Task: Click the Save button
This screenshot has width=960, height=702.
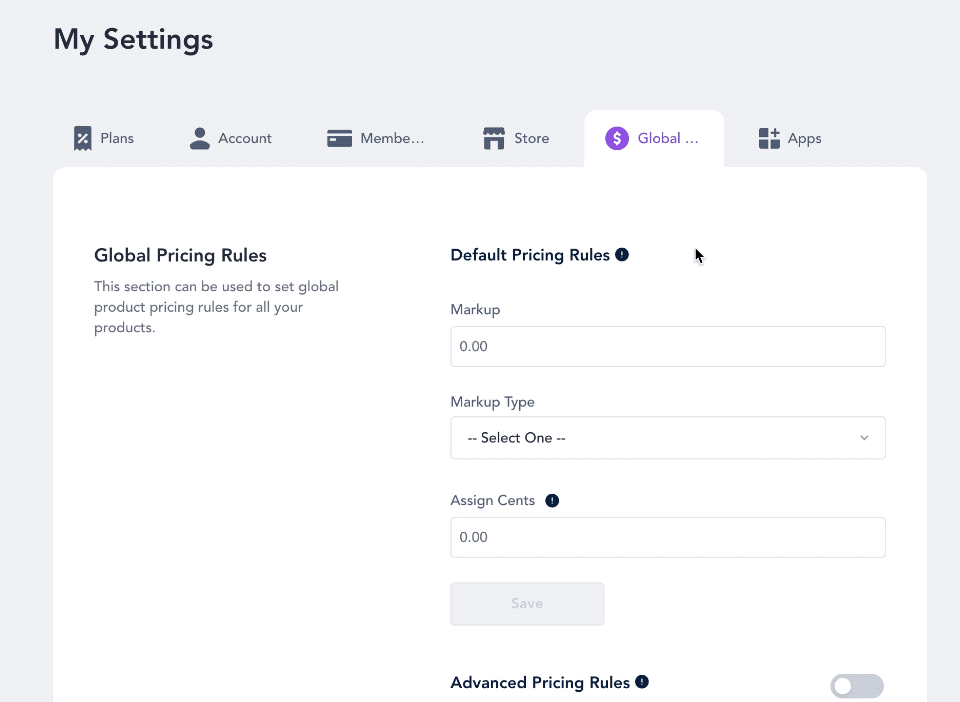Action: 527,603
